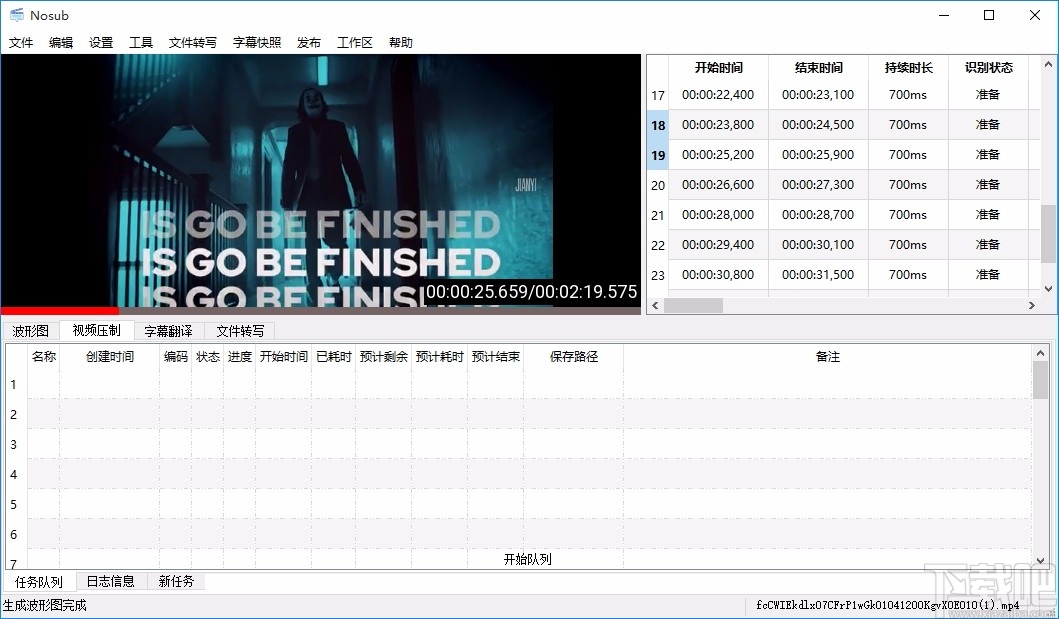Click the down arrow of subtitle table scrollbar
Viewport: 1059px width, 619px height.
[1048, 289]
